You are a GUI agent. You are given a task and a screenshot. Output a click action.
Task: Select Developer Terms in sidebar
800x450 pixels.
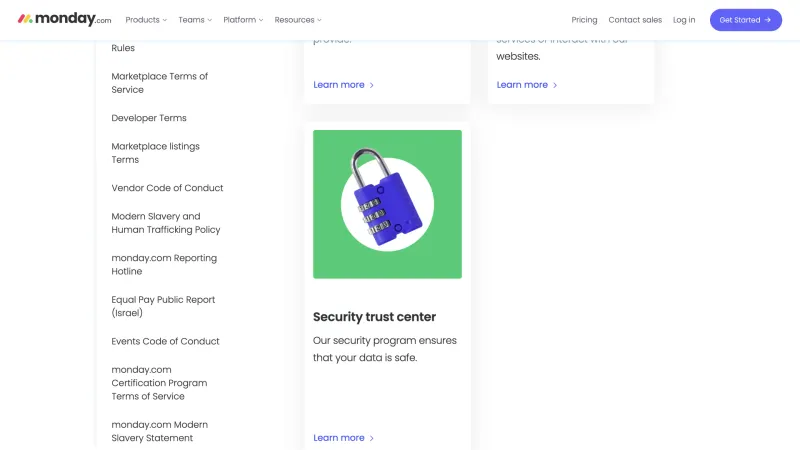pyautogui.click(x=149, y=118)
